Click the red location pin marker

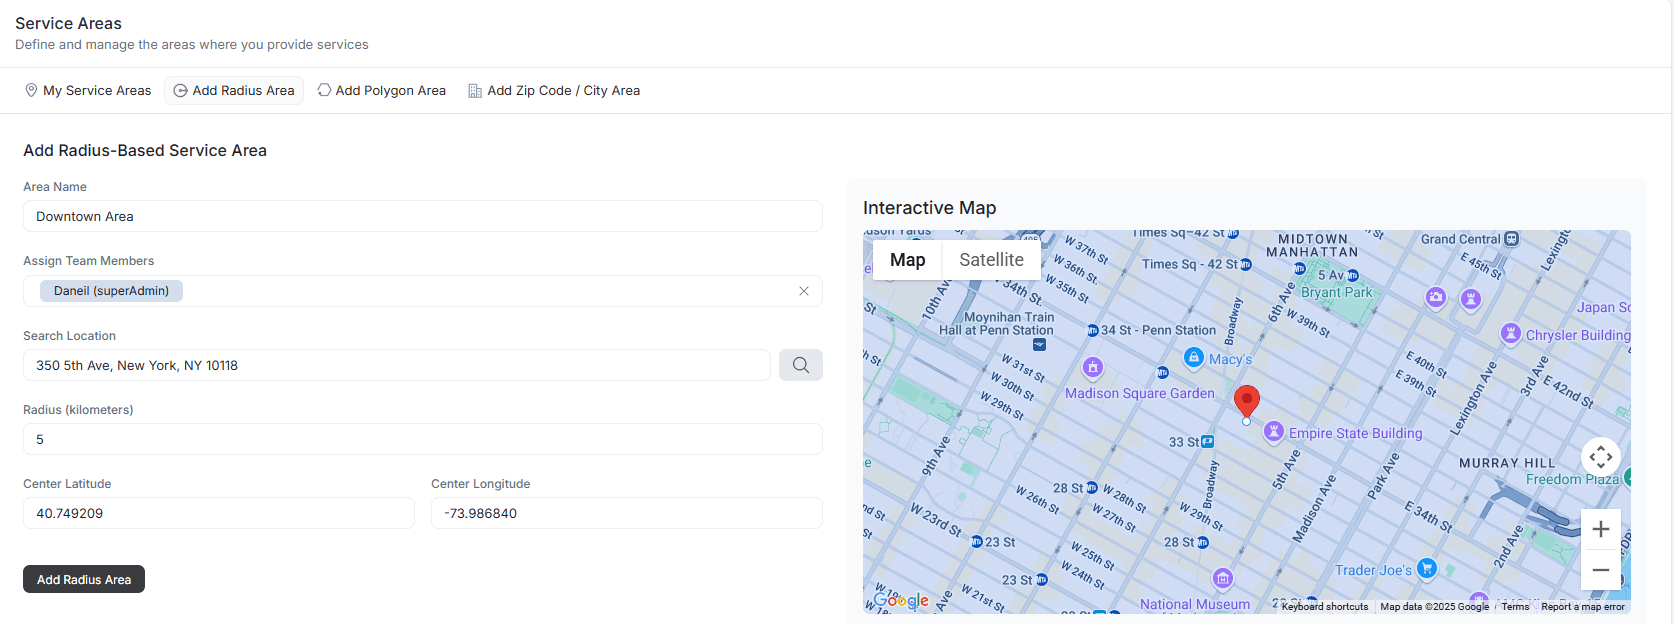point(1246,402)
